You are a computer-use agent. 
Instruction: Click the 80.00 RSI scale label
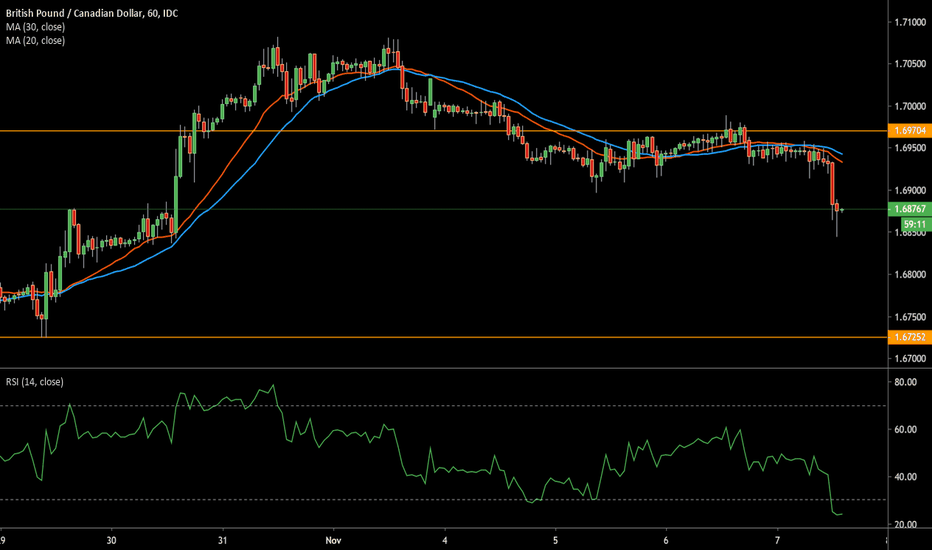(x=906, y=382)
